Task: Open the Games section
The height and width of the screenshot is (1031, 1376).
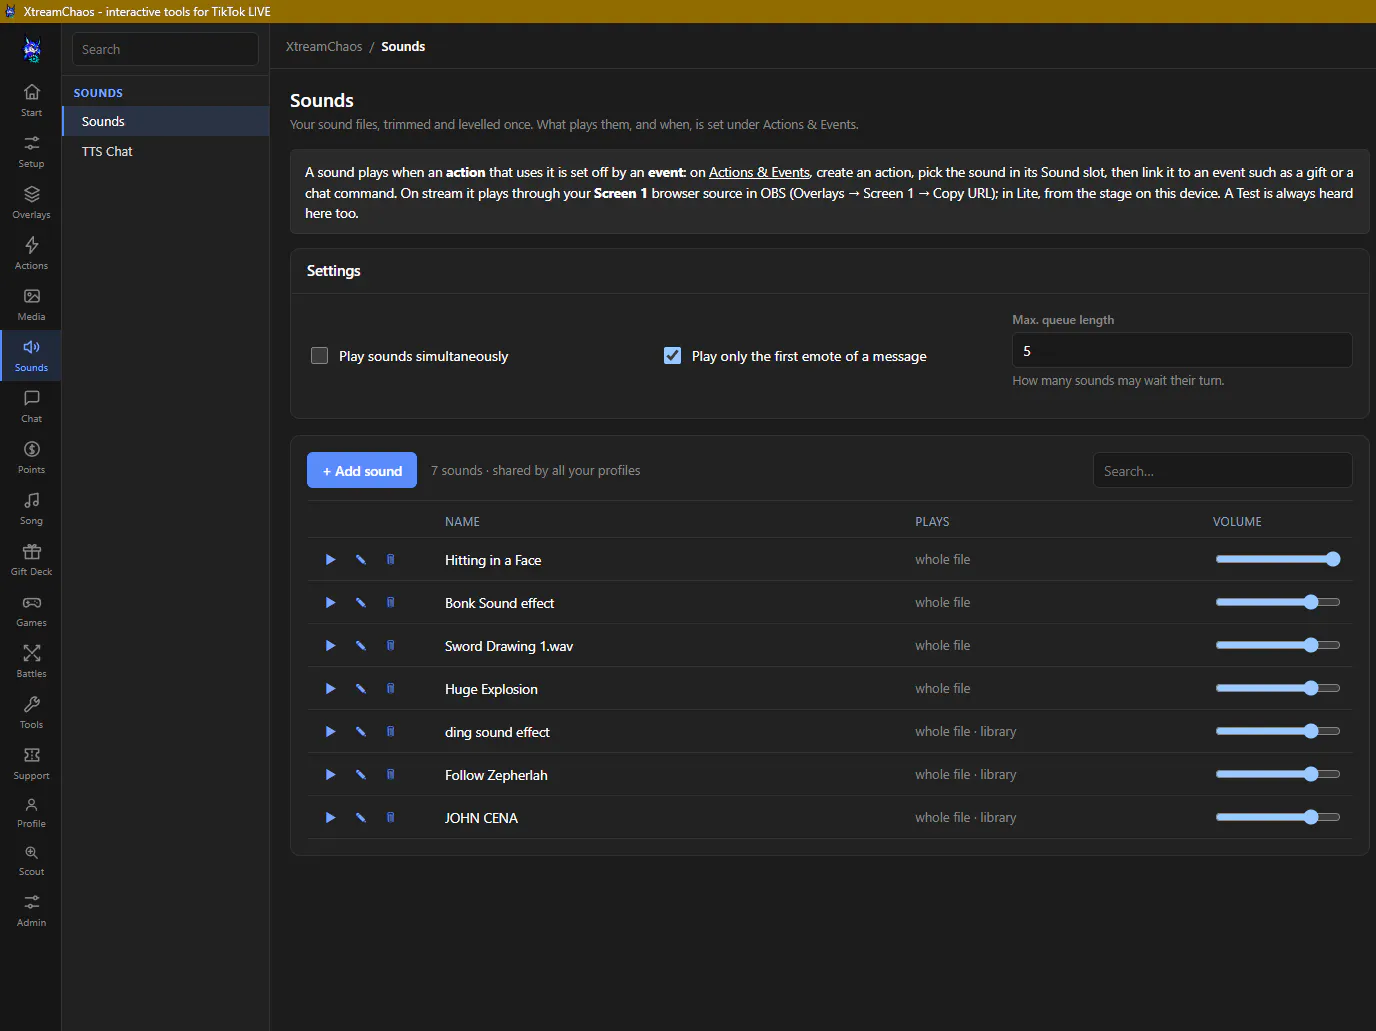Action: coord(31,610)
